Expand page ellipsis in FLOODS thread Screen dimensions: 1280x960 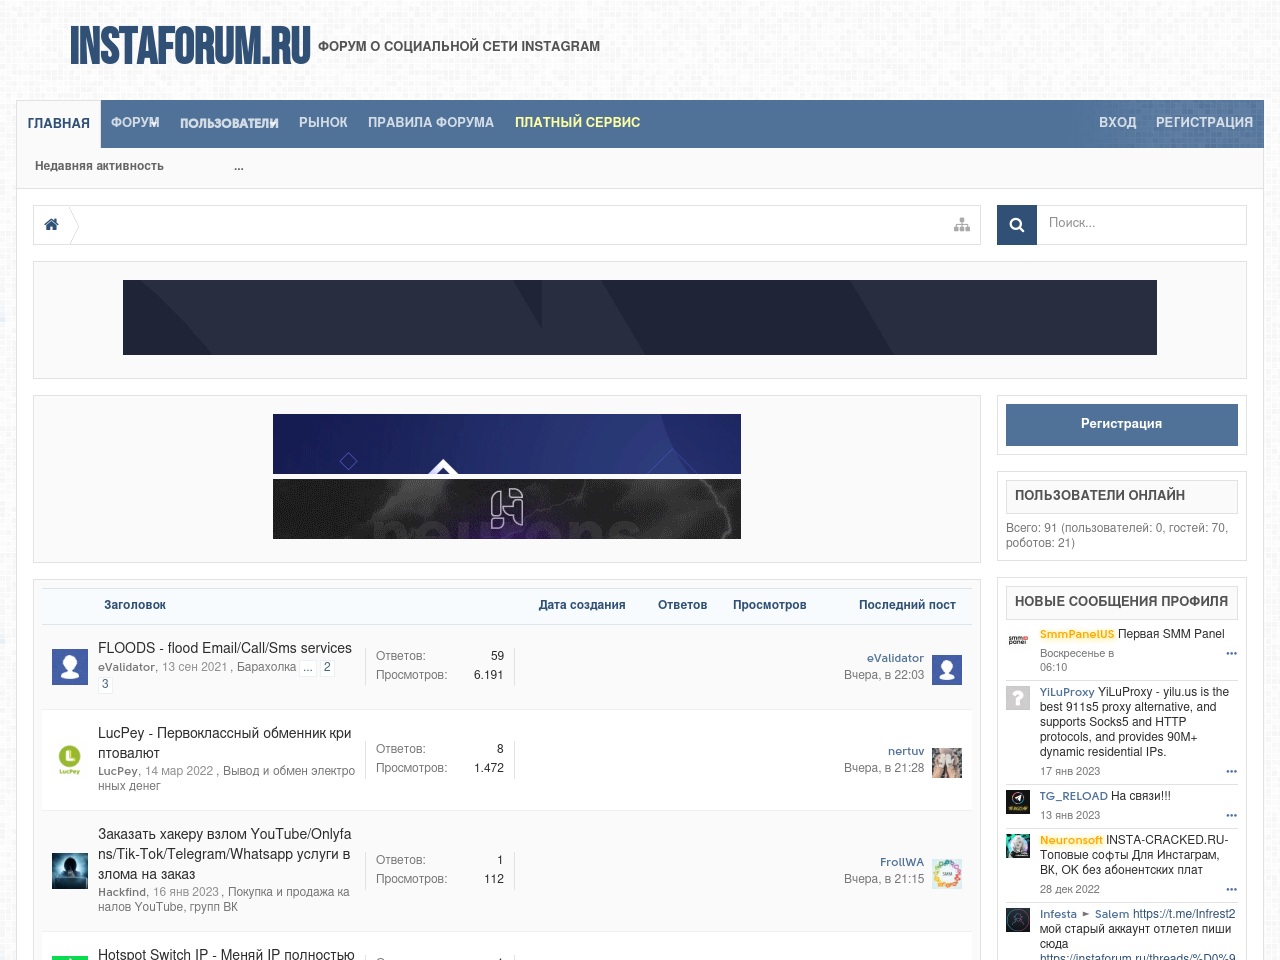(308, 667)
